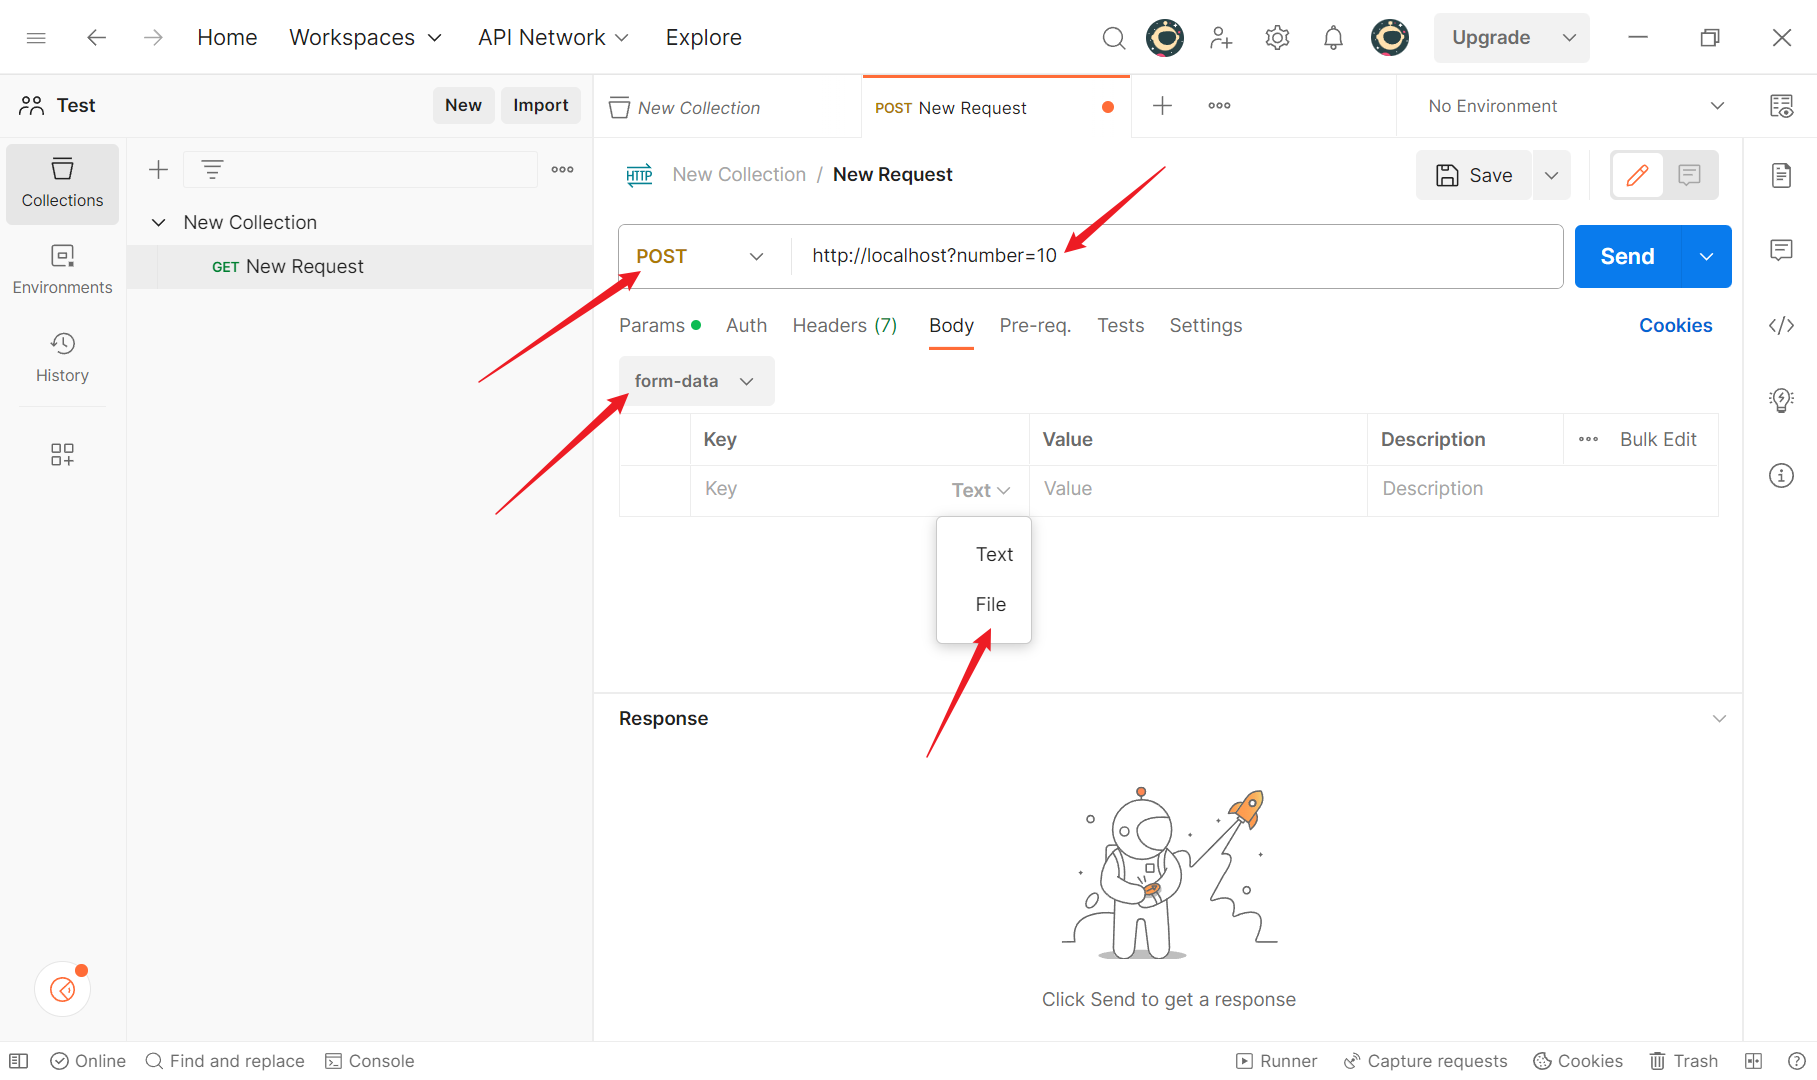Switch to the Pre-req. tab

[1035, 326]
